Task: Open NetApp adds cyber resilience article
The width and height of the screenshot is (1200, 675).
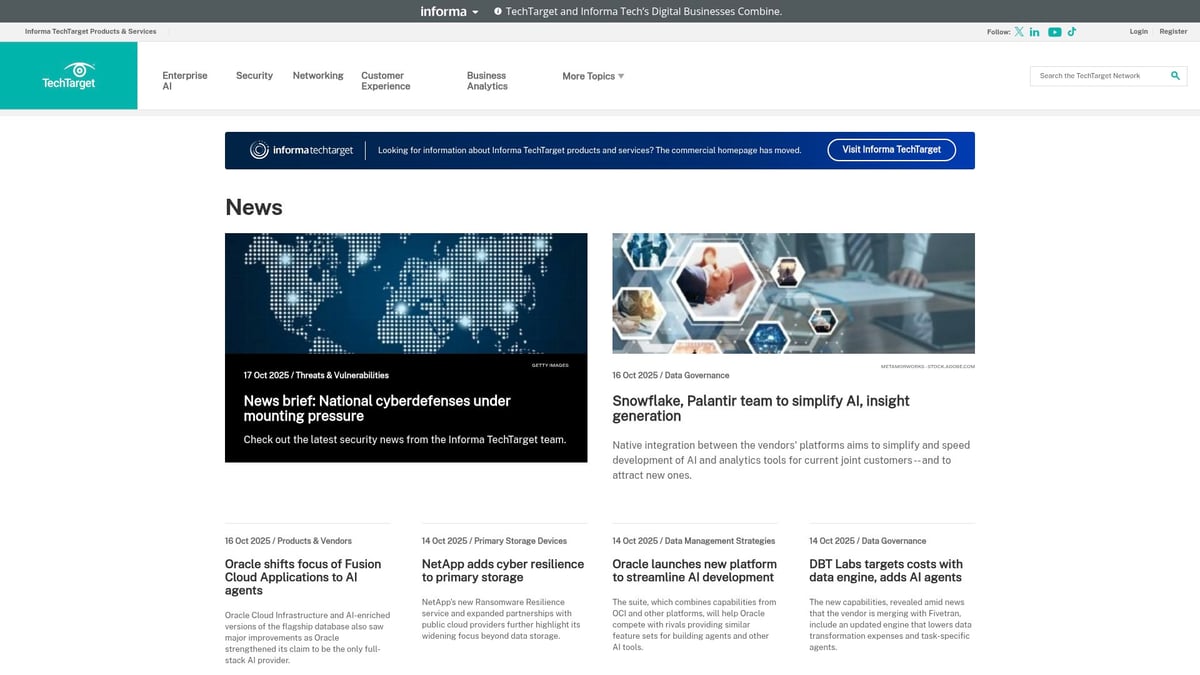Action: point(503,571)
